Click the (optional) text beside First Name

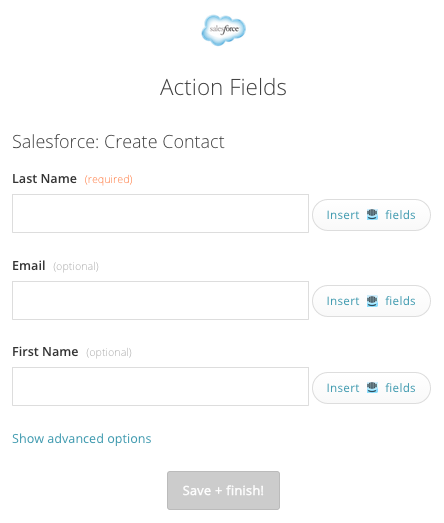point(109,353)
